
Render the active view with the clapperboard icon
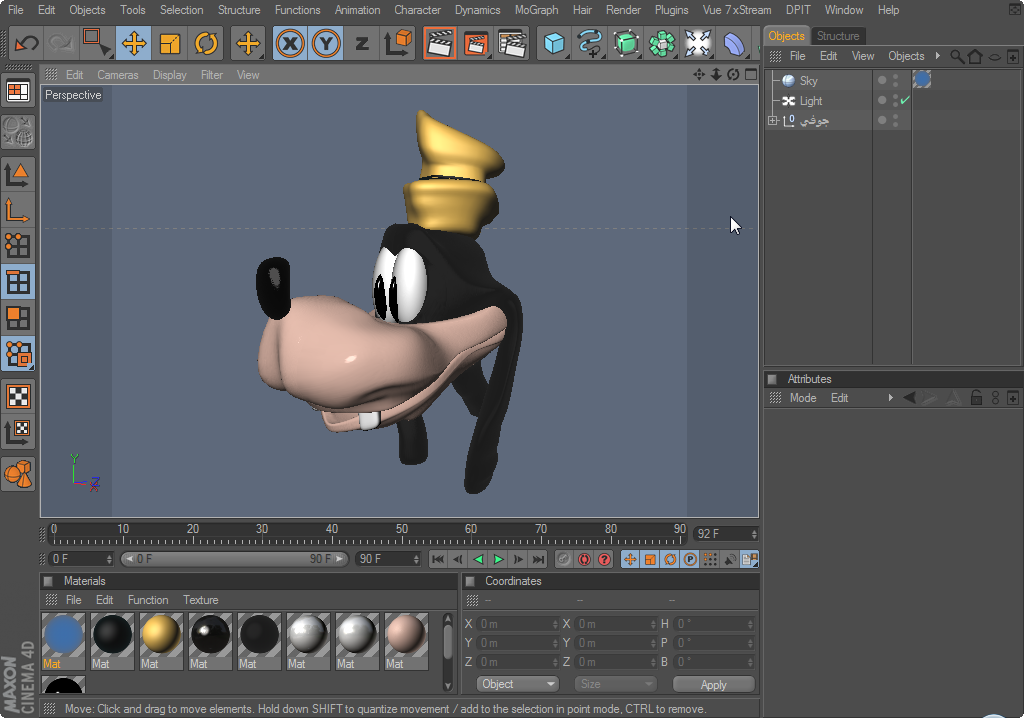click(x=440, y=44)
